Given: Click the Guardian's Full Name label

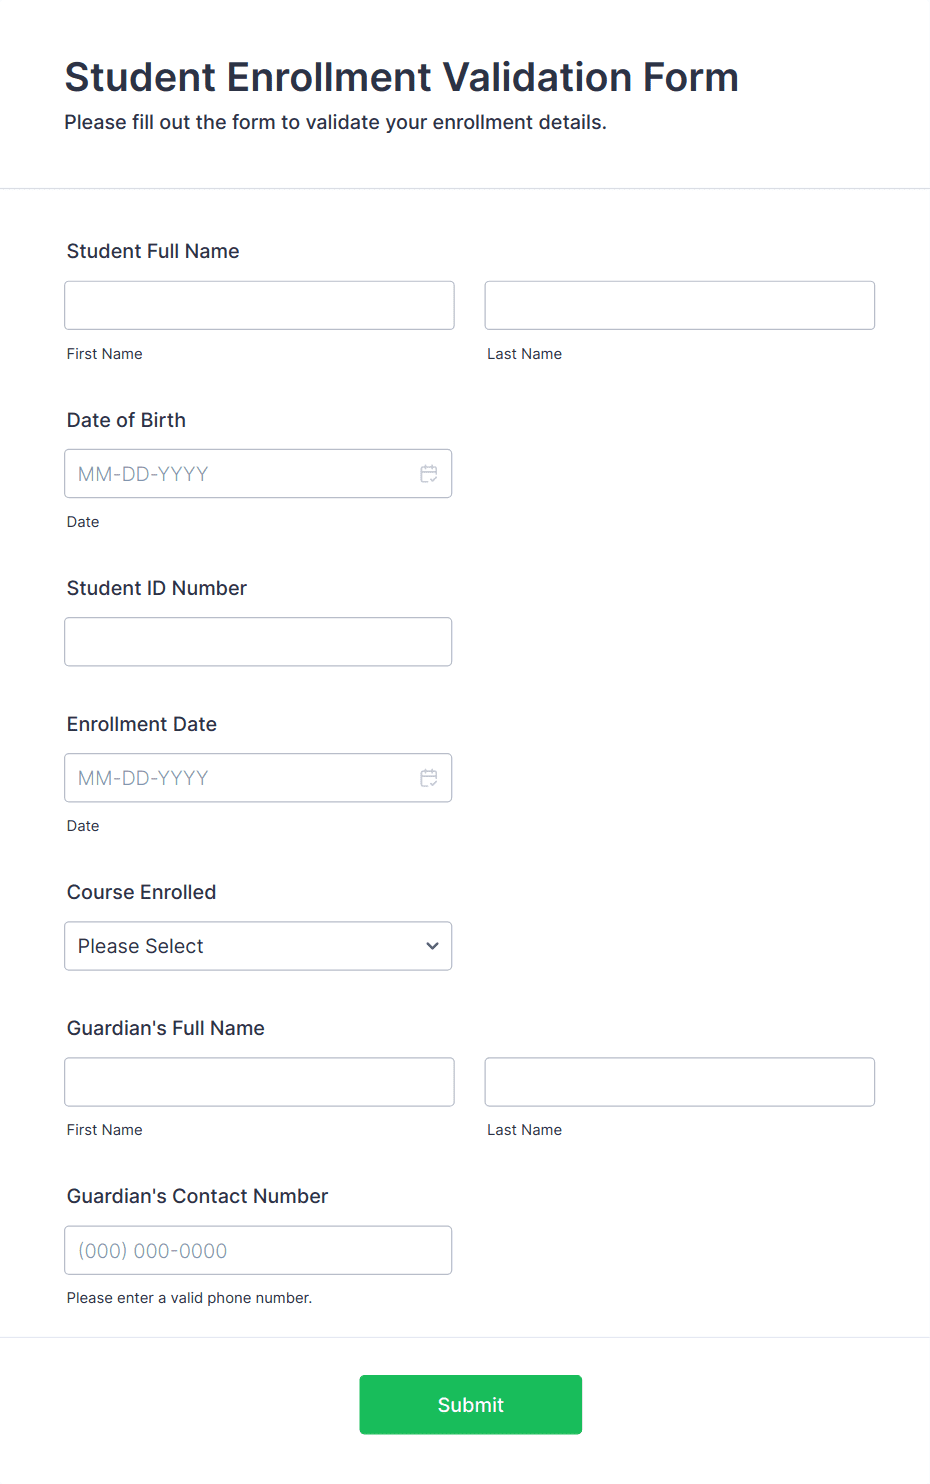Looking at the screenshot, I should [165, 1028].
